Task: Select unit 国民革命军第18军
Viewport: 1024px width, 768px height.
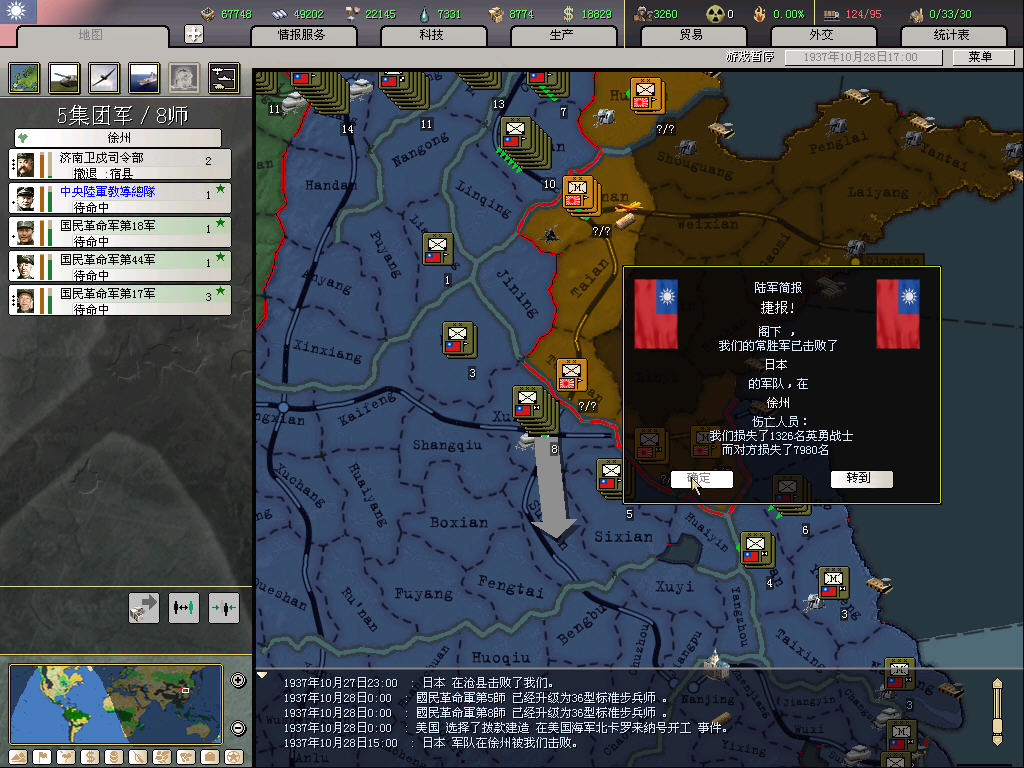Action: pyautogui.click(x=120, y=232)
